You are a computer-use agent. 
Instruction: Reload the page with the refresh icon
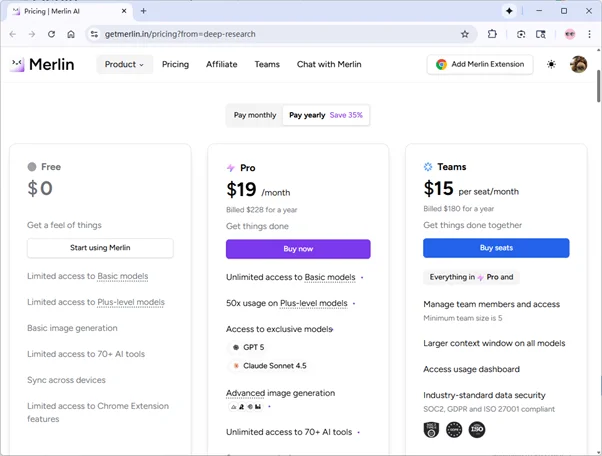point(50,34)
